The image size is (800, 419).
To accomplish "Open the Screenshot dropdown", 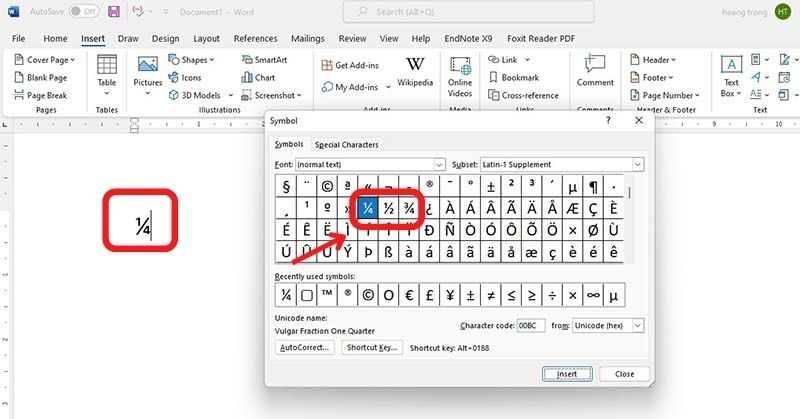I will (x=271, y=95).
